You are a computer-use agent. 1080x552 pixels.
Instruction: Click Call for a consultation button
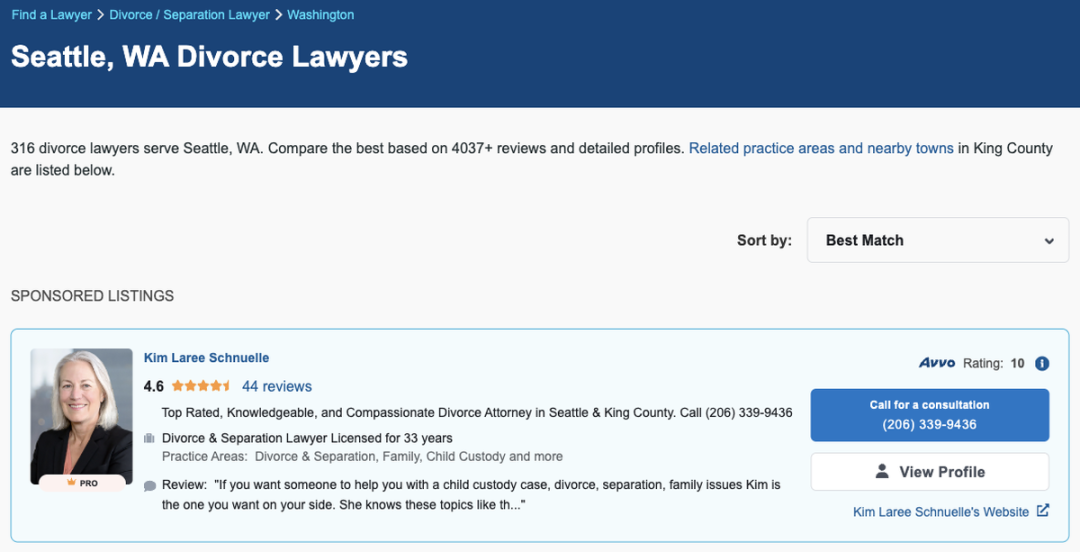coord(930,415)
